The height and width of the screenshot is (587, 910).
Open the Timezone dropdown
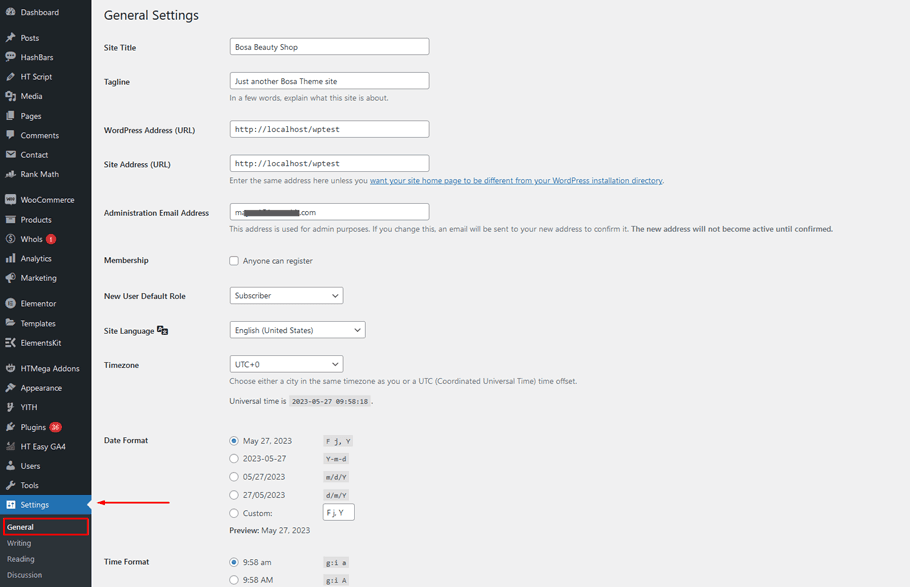[x=286, y=363]
